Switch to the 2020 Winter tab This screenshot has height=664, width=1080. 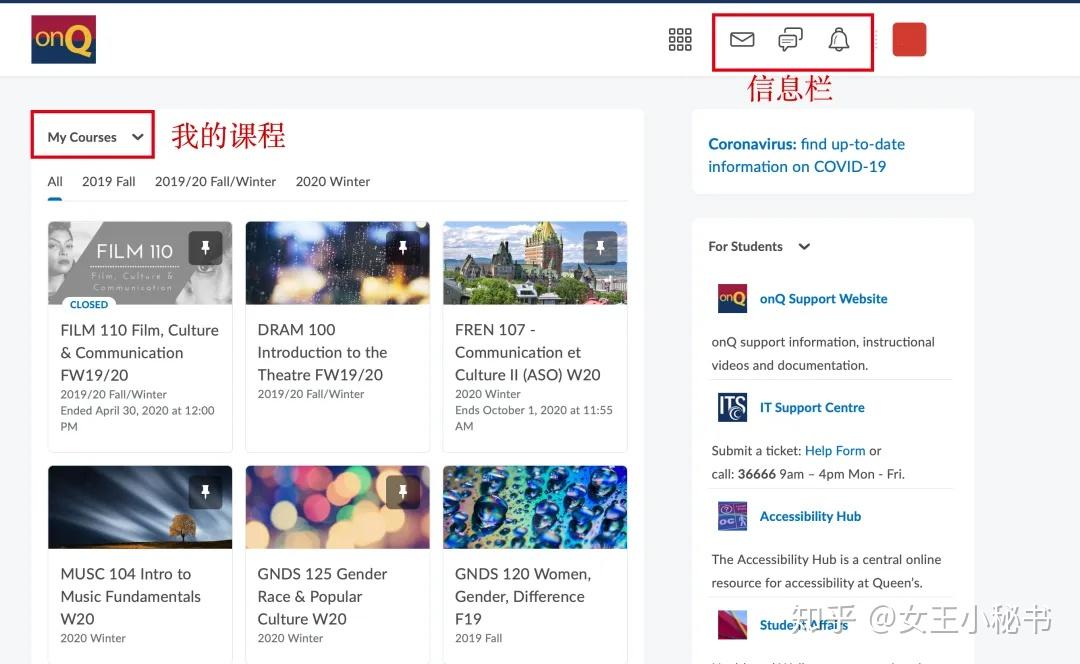tap(332, 181)
